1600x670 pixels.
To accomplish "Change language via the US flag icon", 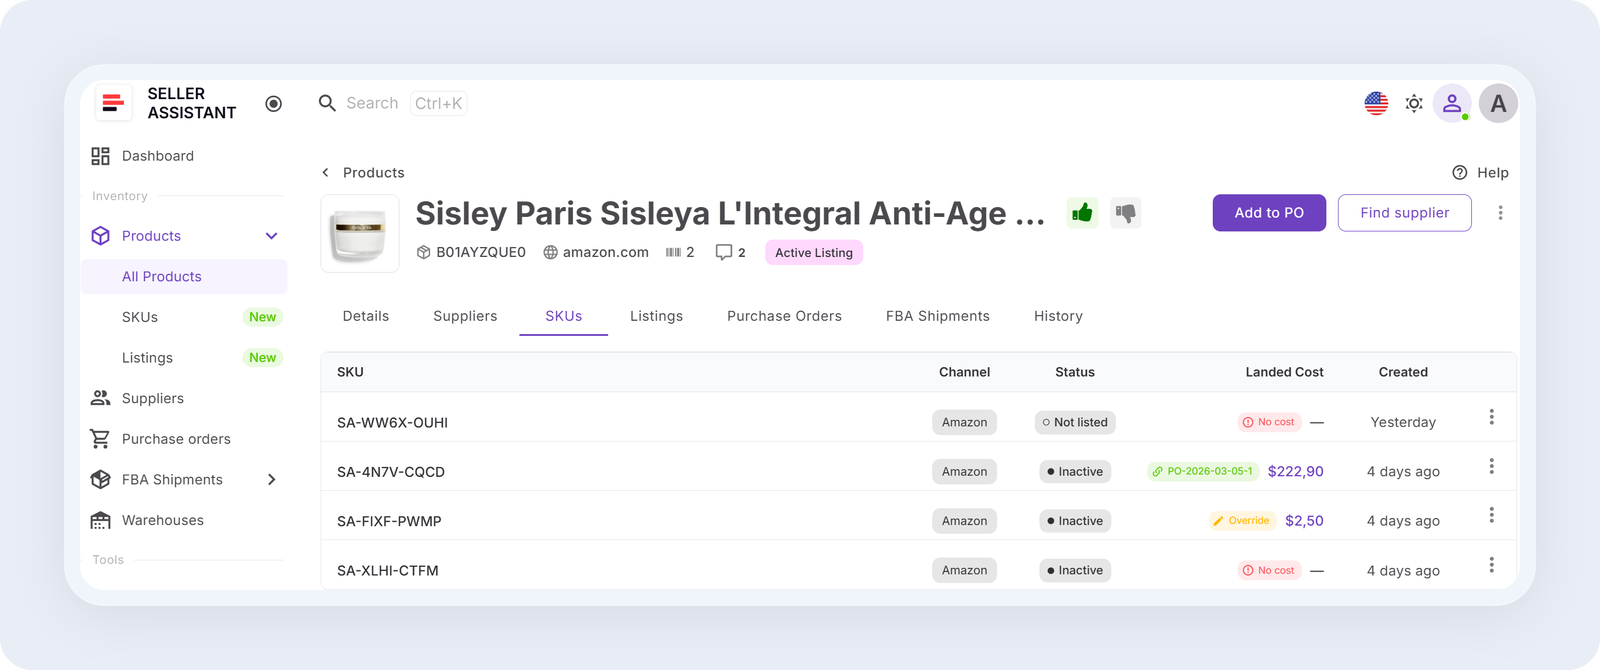I will [1376, 103].
